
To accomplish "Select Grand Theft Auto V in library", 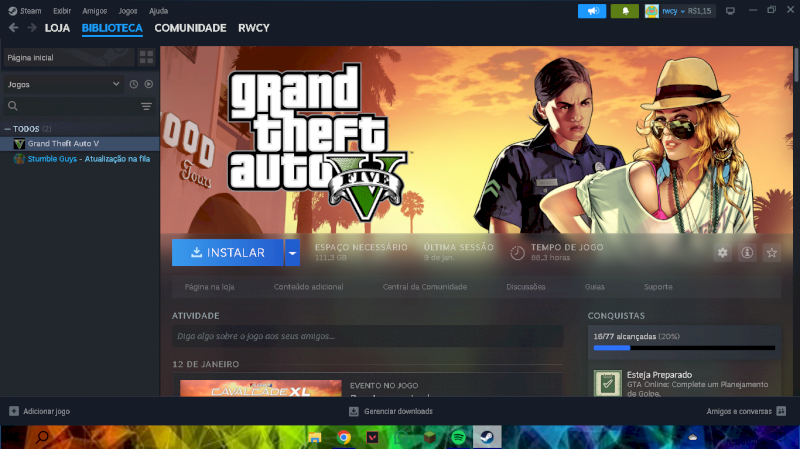I will 80,144.
